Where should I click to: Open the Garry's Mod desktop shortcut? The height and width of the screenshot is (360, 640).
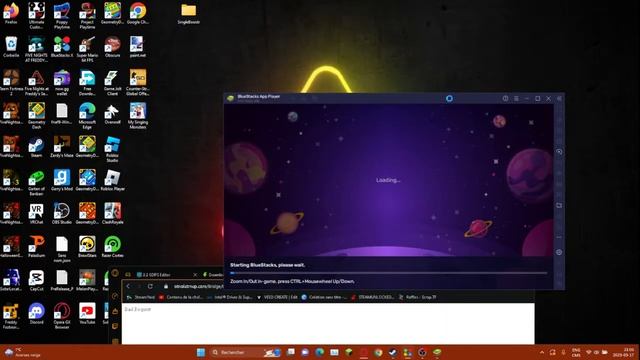point(62,181)
